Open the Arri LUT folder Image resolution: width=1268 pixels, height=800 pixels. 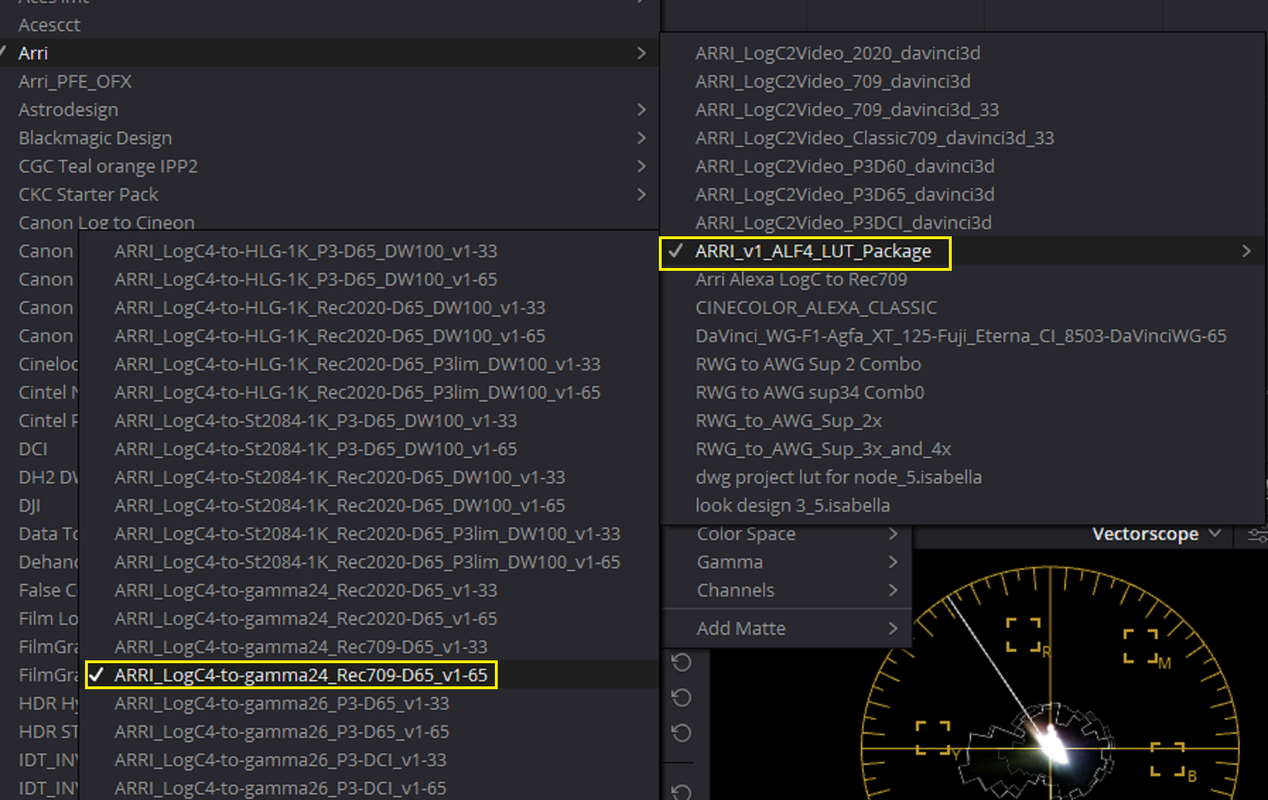point(329,53)
